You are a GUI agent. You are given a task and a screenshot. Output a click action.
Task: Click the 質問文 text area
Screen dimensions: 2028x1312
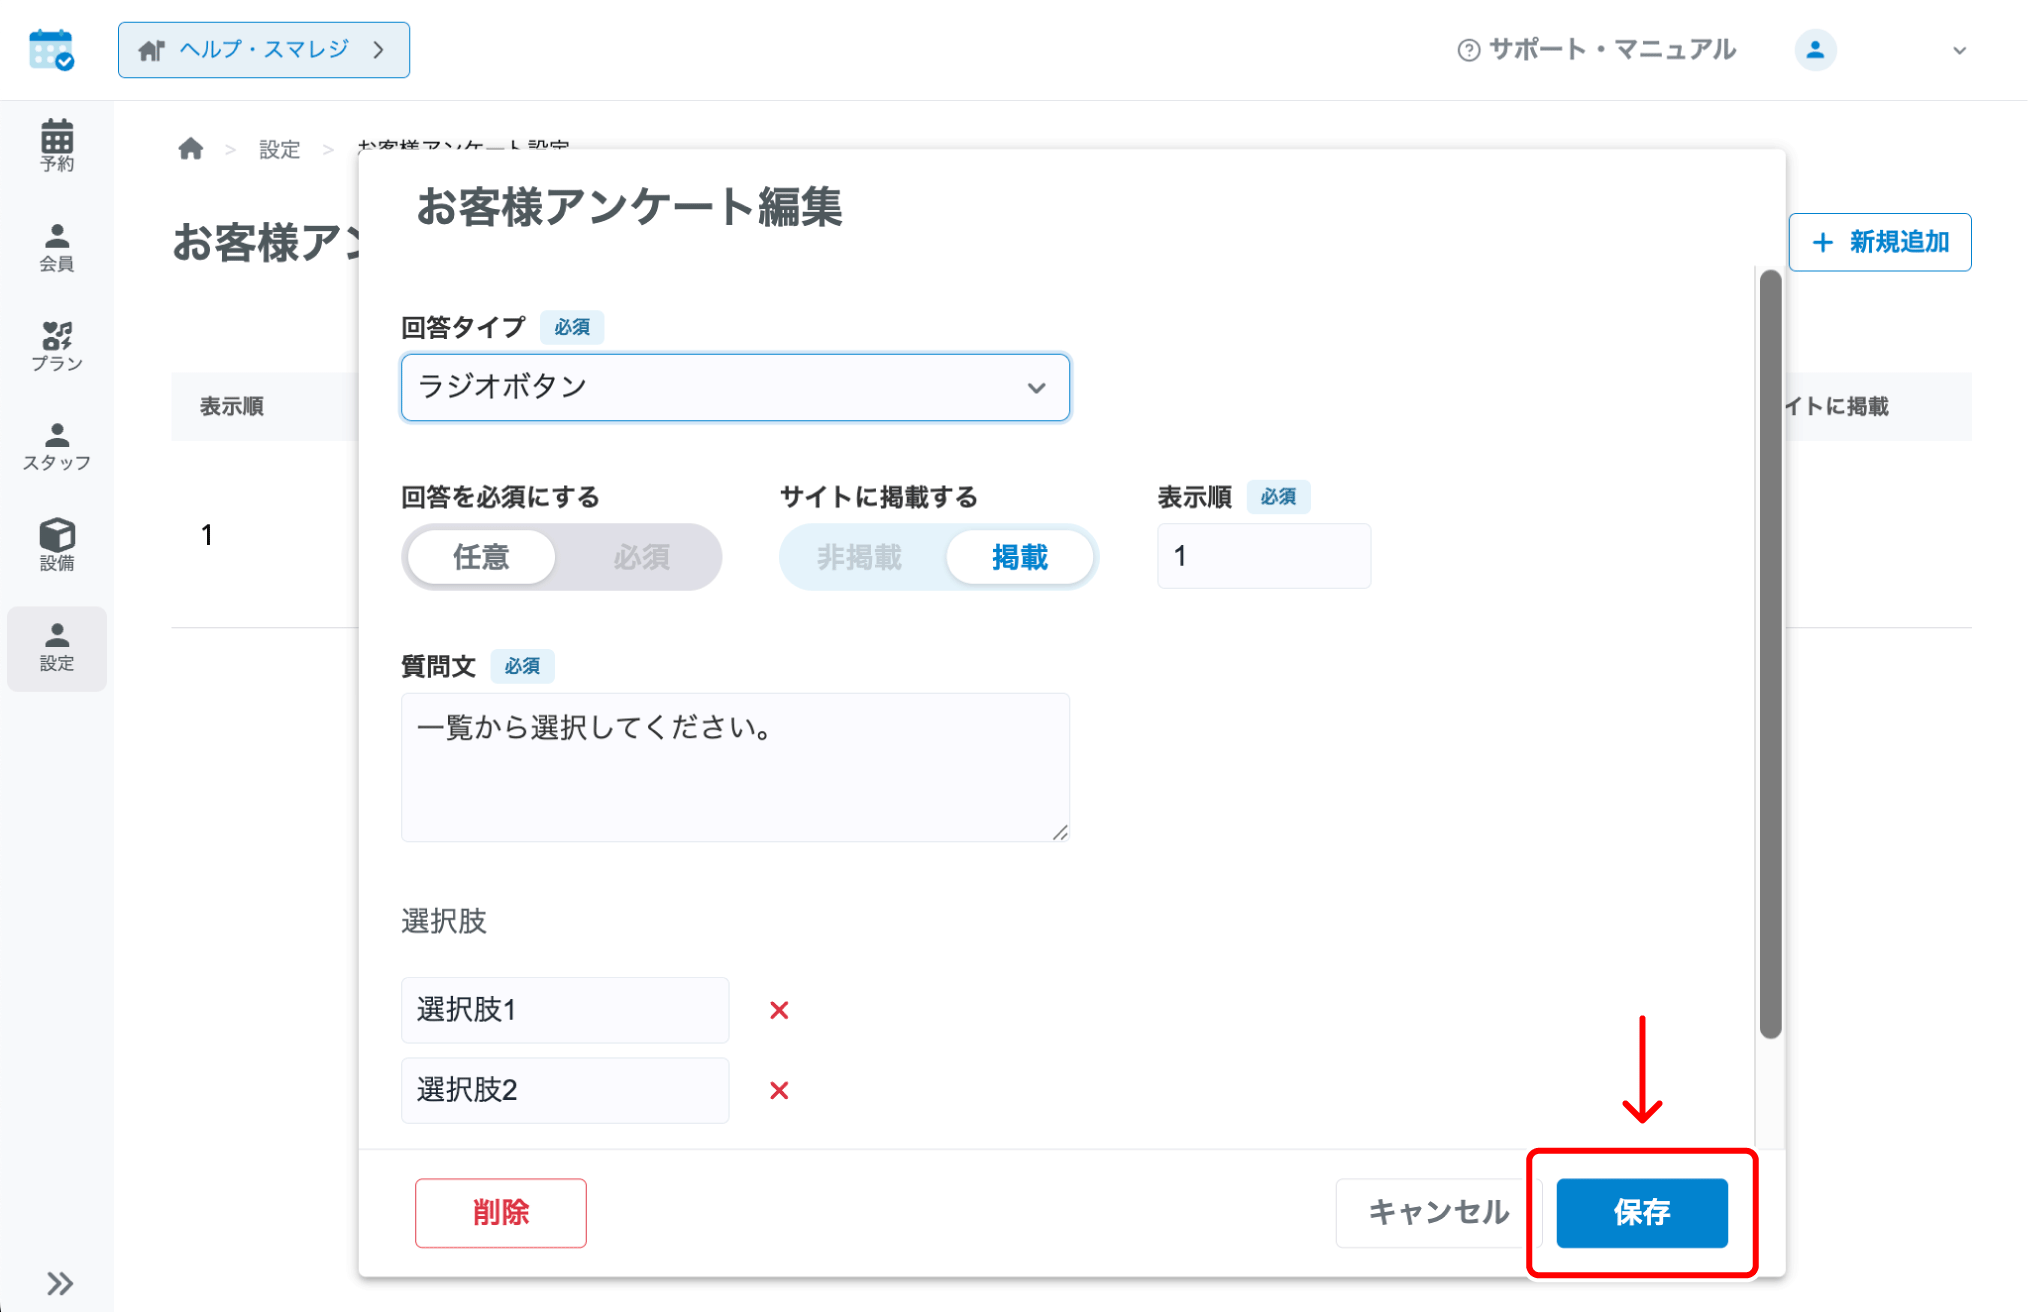coord(735,767)
